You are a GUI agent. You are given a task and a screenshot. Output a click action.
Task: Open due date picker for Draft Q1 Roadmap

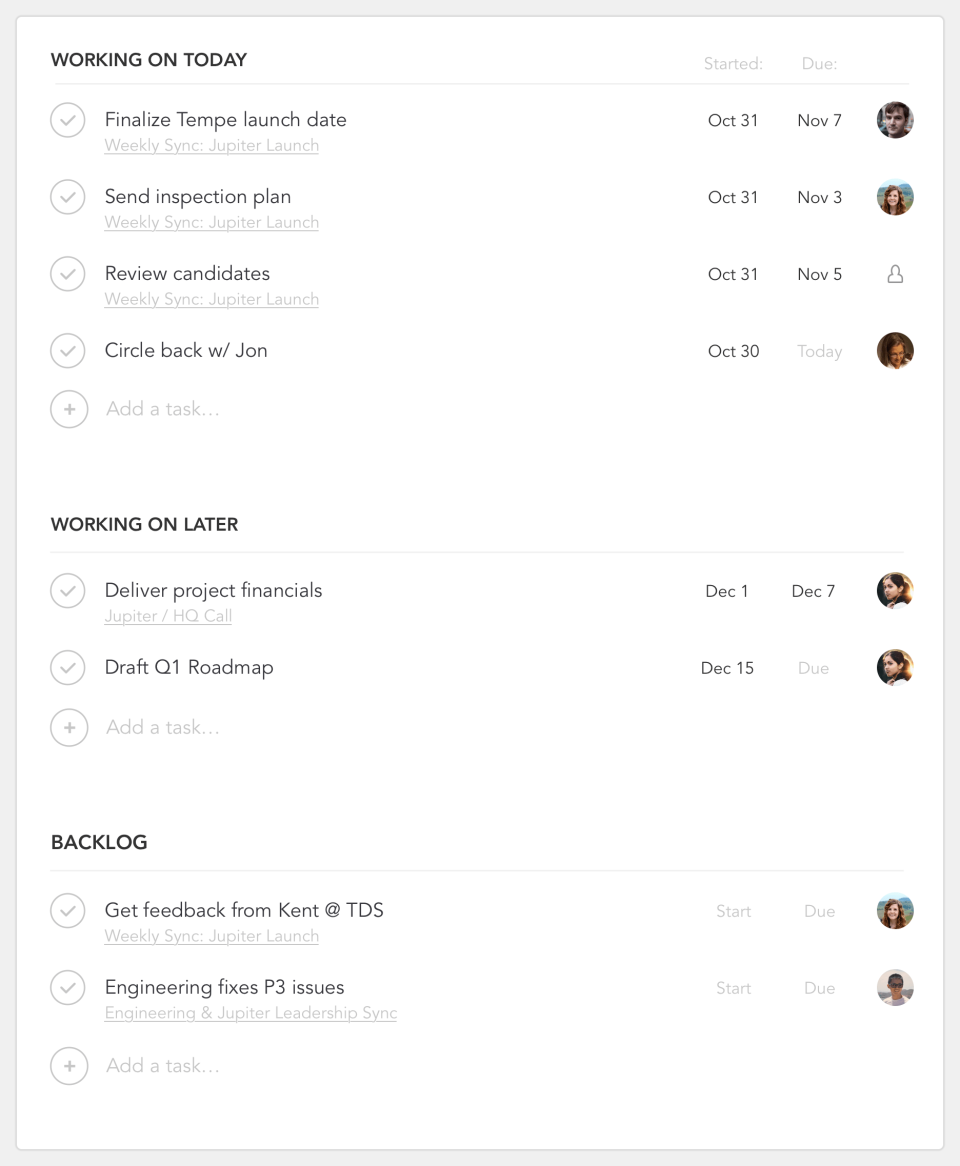pyautogui.click(x=813, y=668)
